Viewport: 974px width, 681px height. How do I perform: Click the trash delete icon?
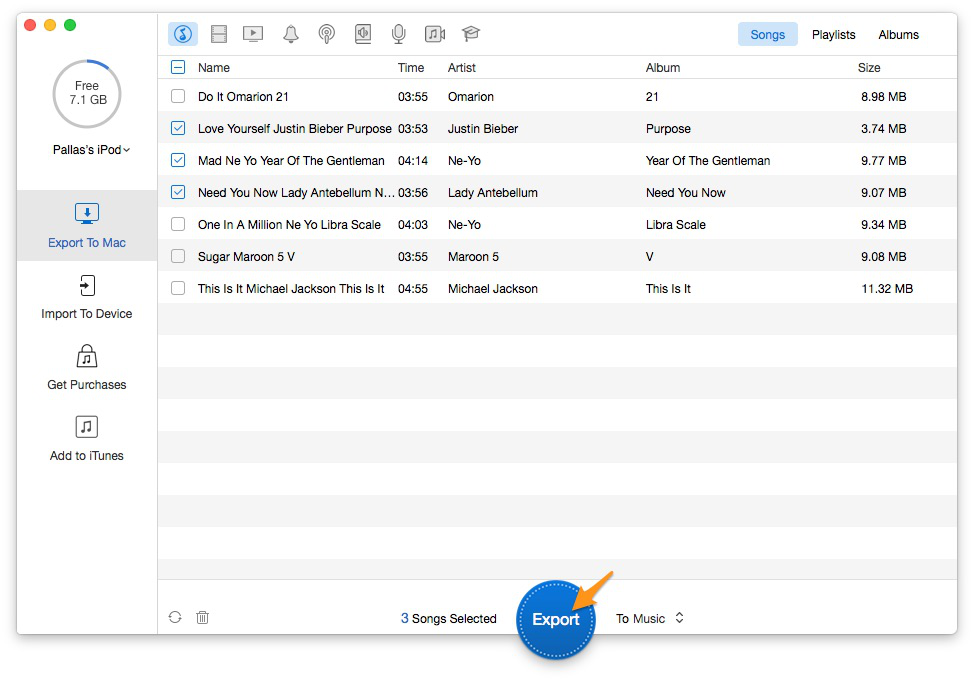[203, 617]
